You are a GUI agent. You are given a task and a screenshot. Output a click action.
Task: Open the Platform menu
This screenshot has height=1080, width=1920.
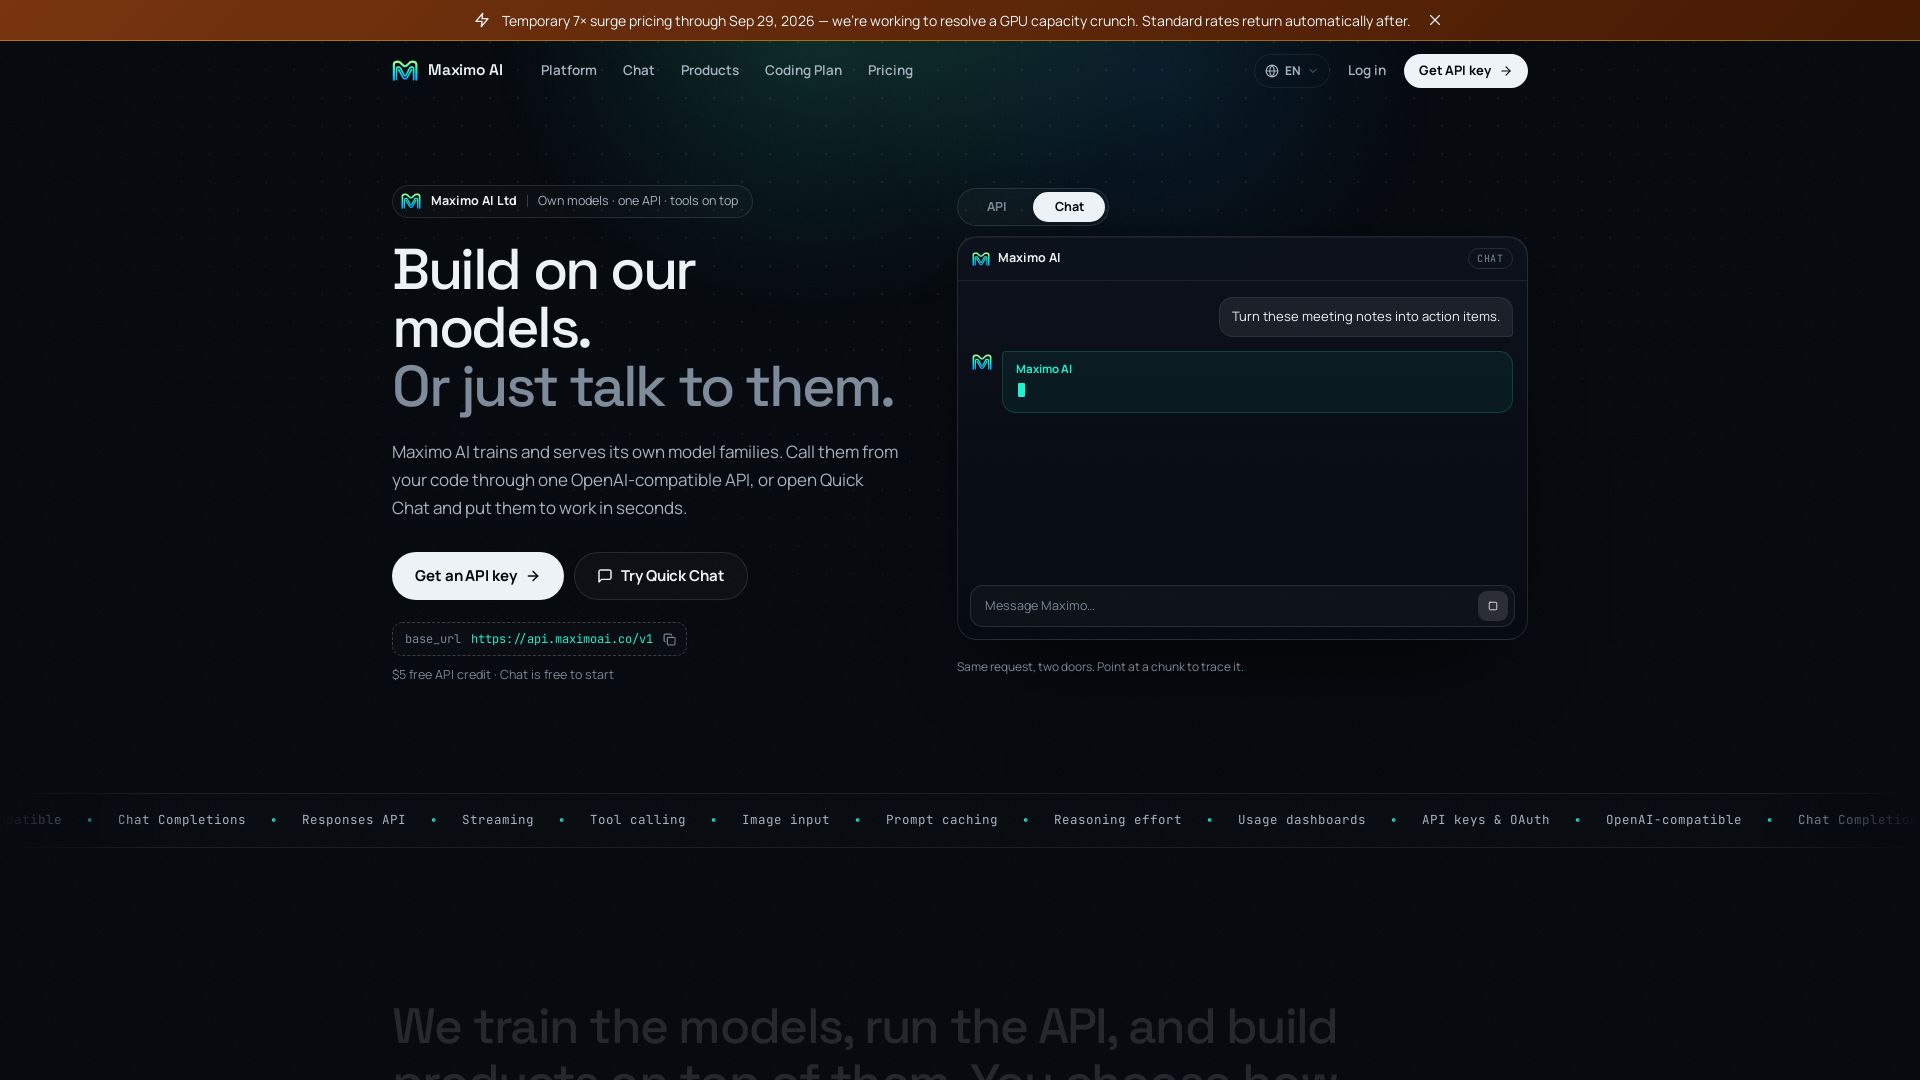click(569, 70)
